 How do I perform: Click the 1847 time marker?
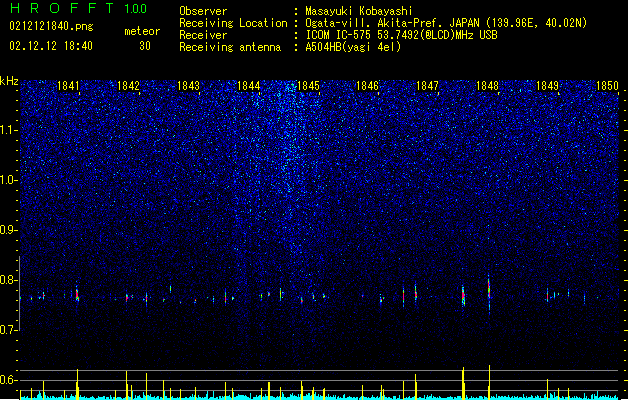(428, 86)
